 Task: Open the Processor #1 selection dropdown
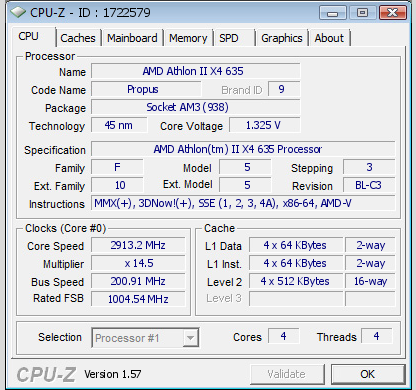point(145,338)
